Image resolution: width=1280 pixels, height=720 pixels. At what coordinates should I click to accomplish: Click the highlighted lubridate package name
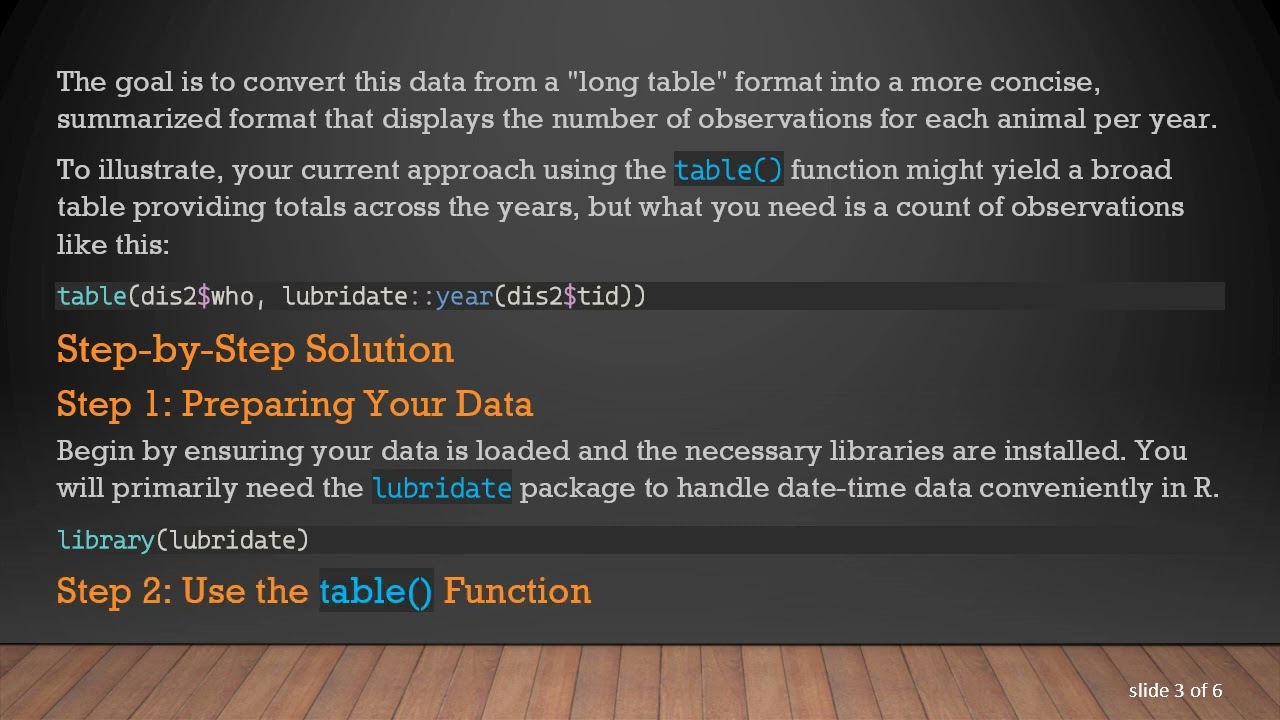click(441, 488)
